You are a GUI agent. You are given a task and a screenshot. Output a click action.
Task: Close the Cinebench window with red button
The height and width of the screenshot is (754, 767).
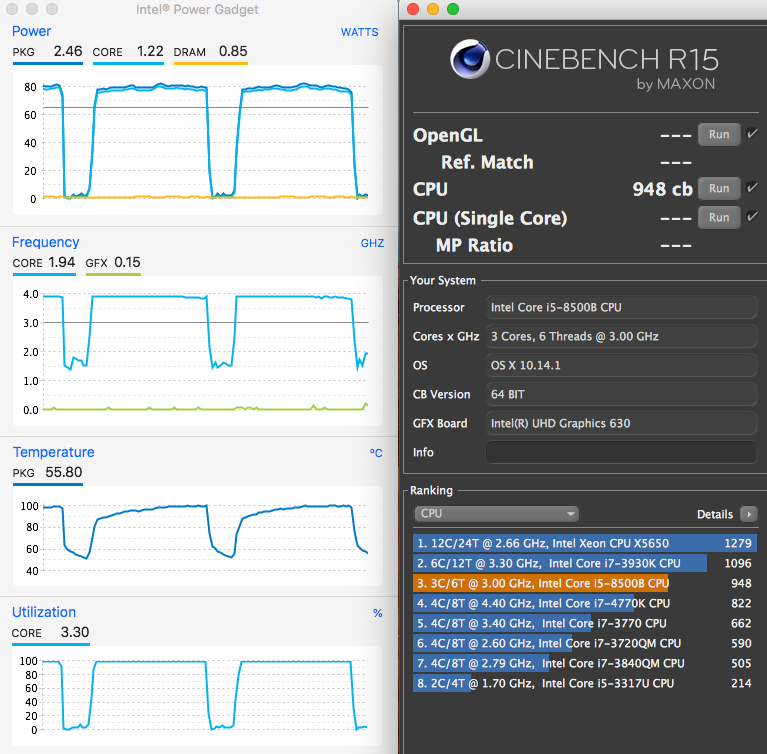[413, 9]
